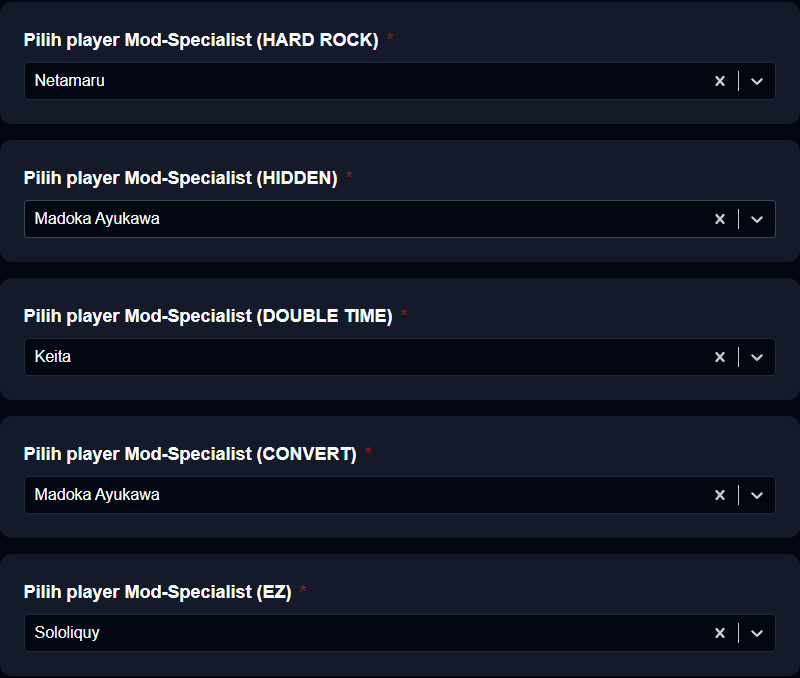Click the Keita selection field
The height and width of the screenshot is (678, 800).
(x=399, y=357)
